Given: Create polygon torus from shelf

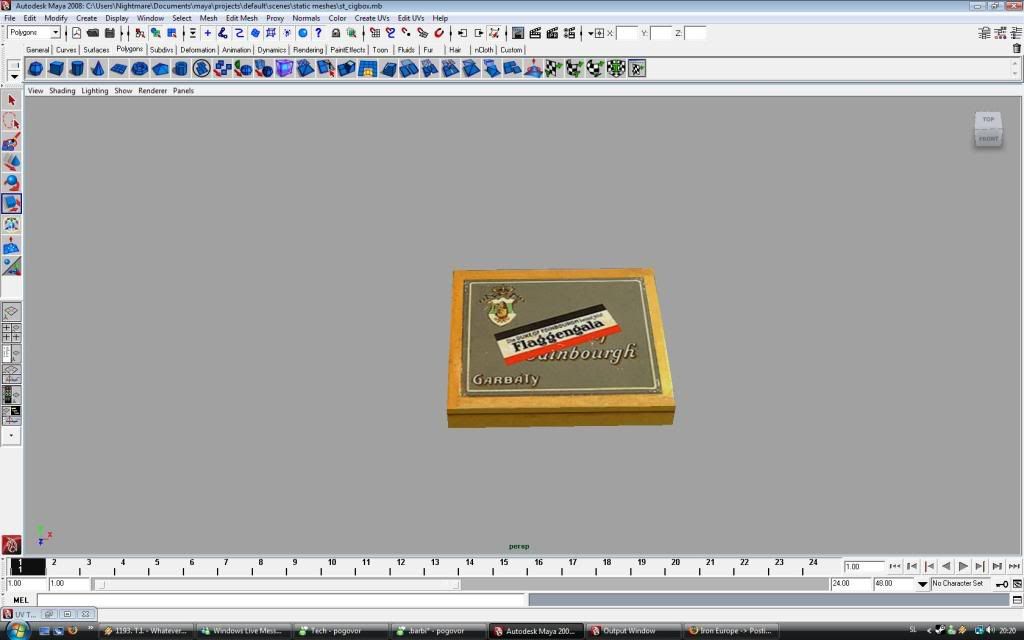Looking at the screenshot, I should click(x=139, y=68).
